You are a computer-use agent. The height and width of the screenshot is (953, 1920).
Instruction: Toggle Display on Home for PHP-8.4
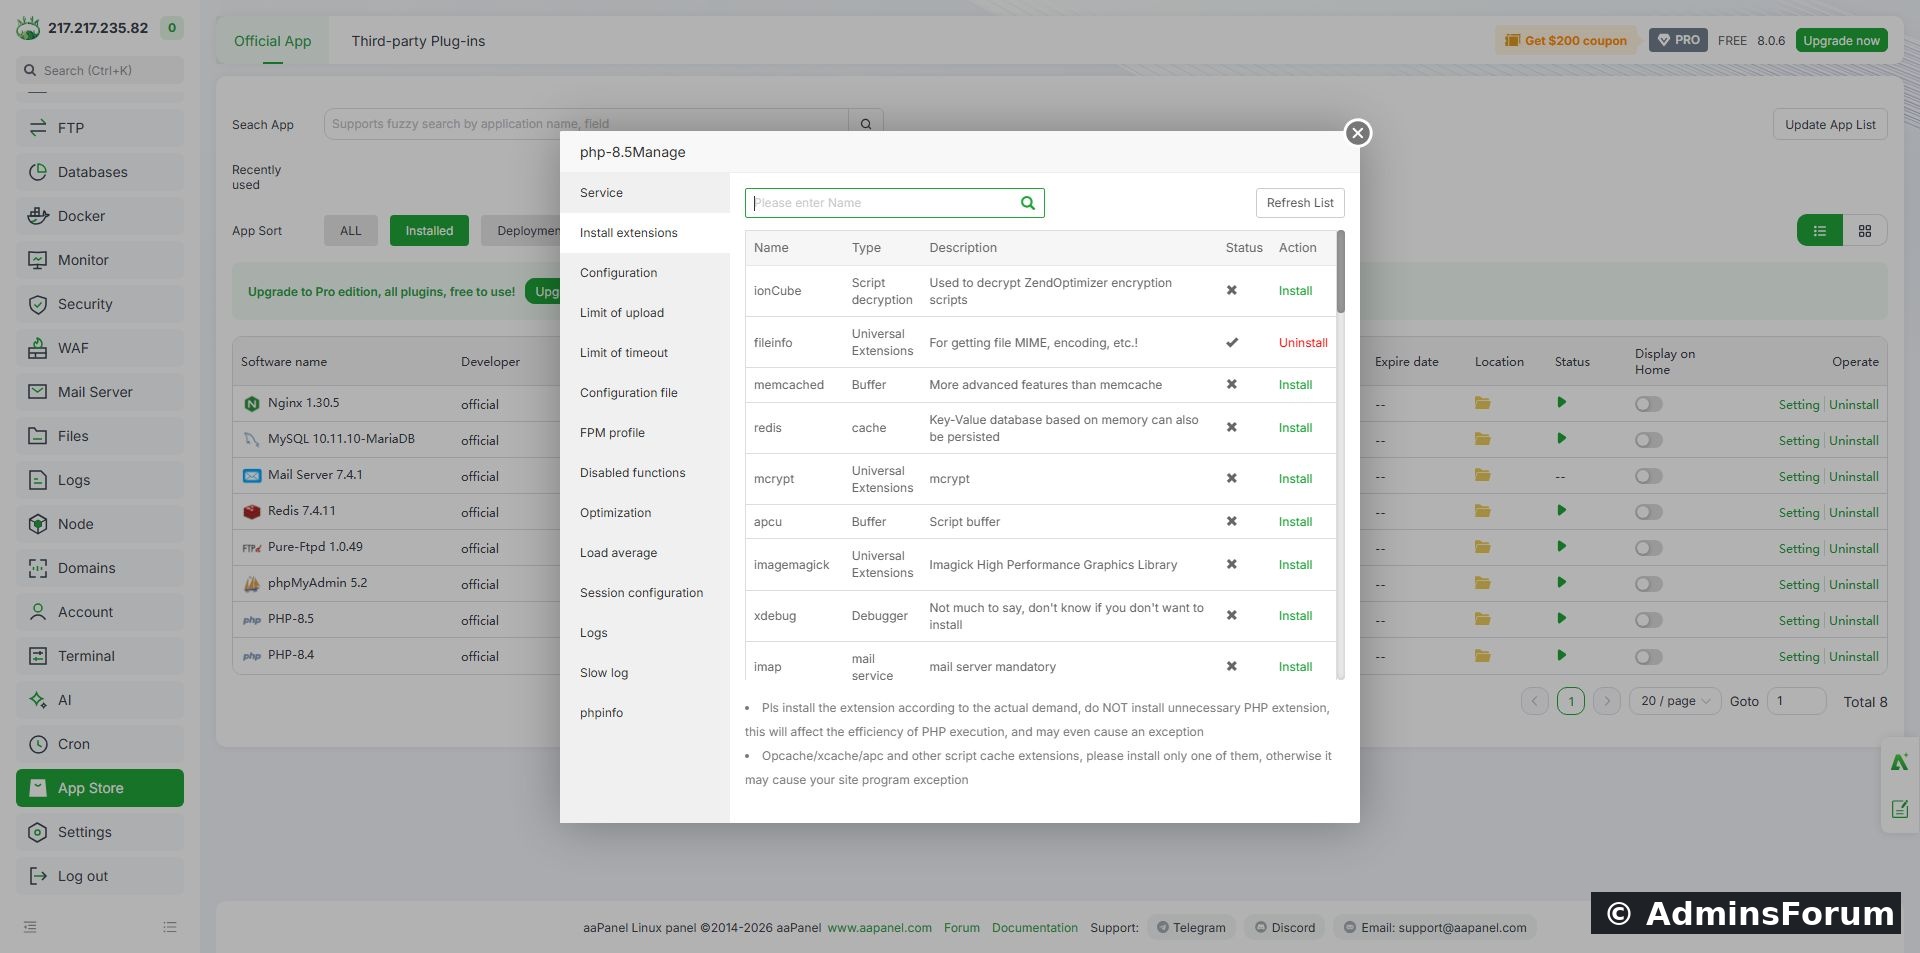pyautogui.click(x=1648, y=657)
